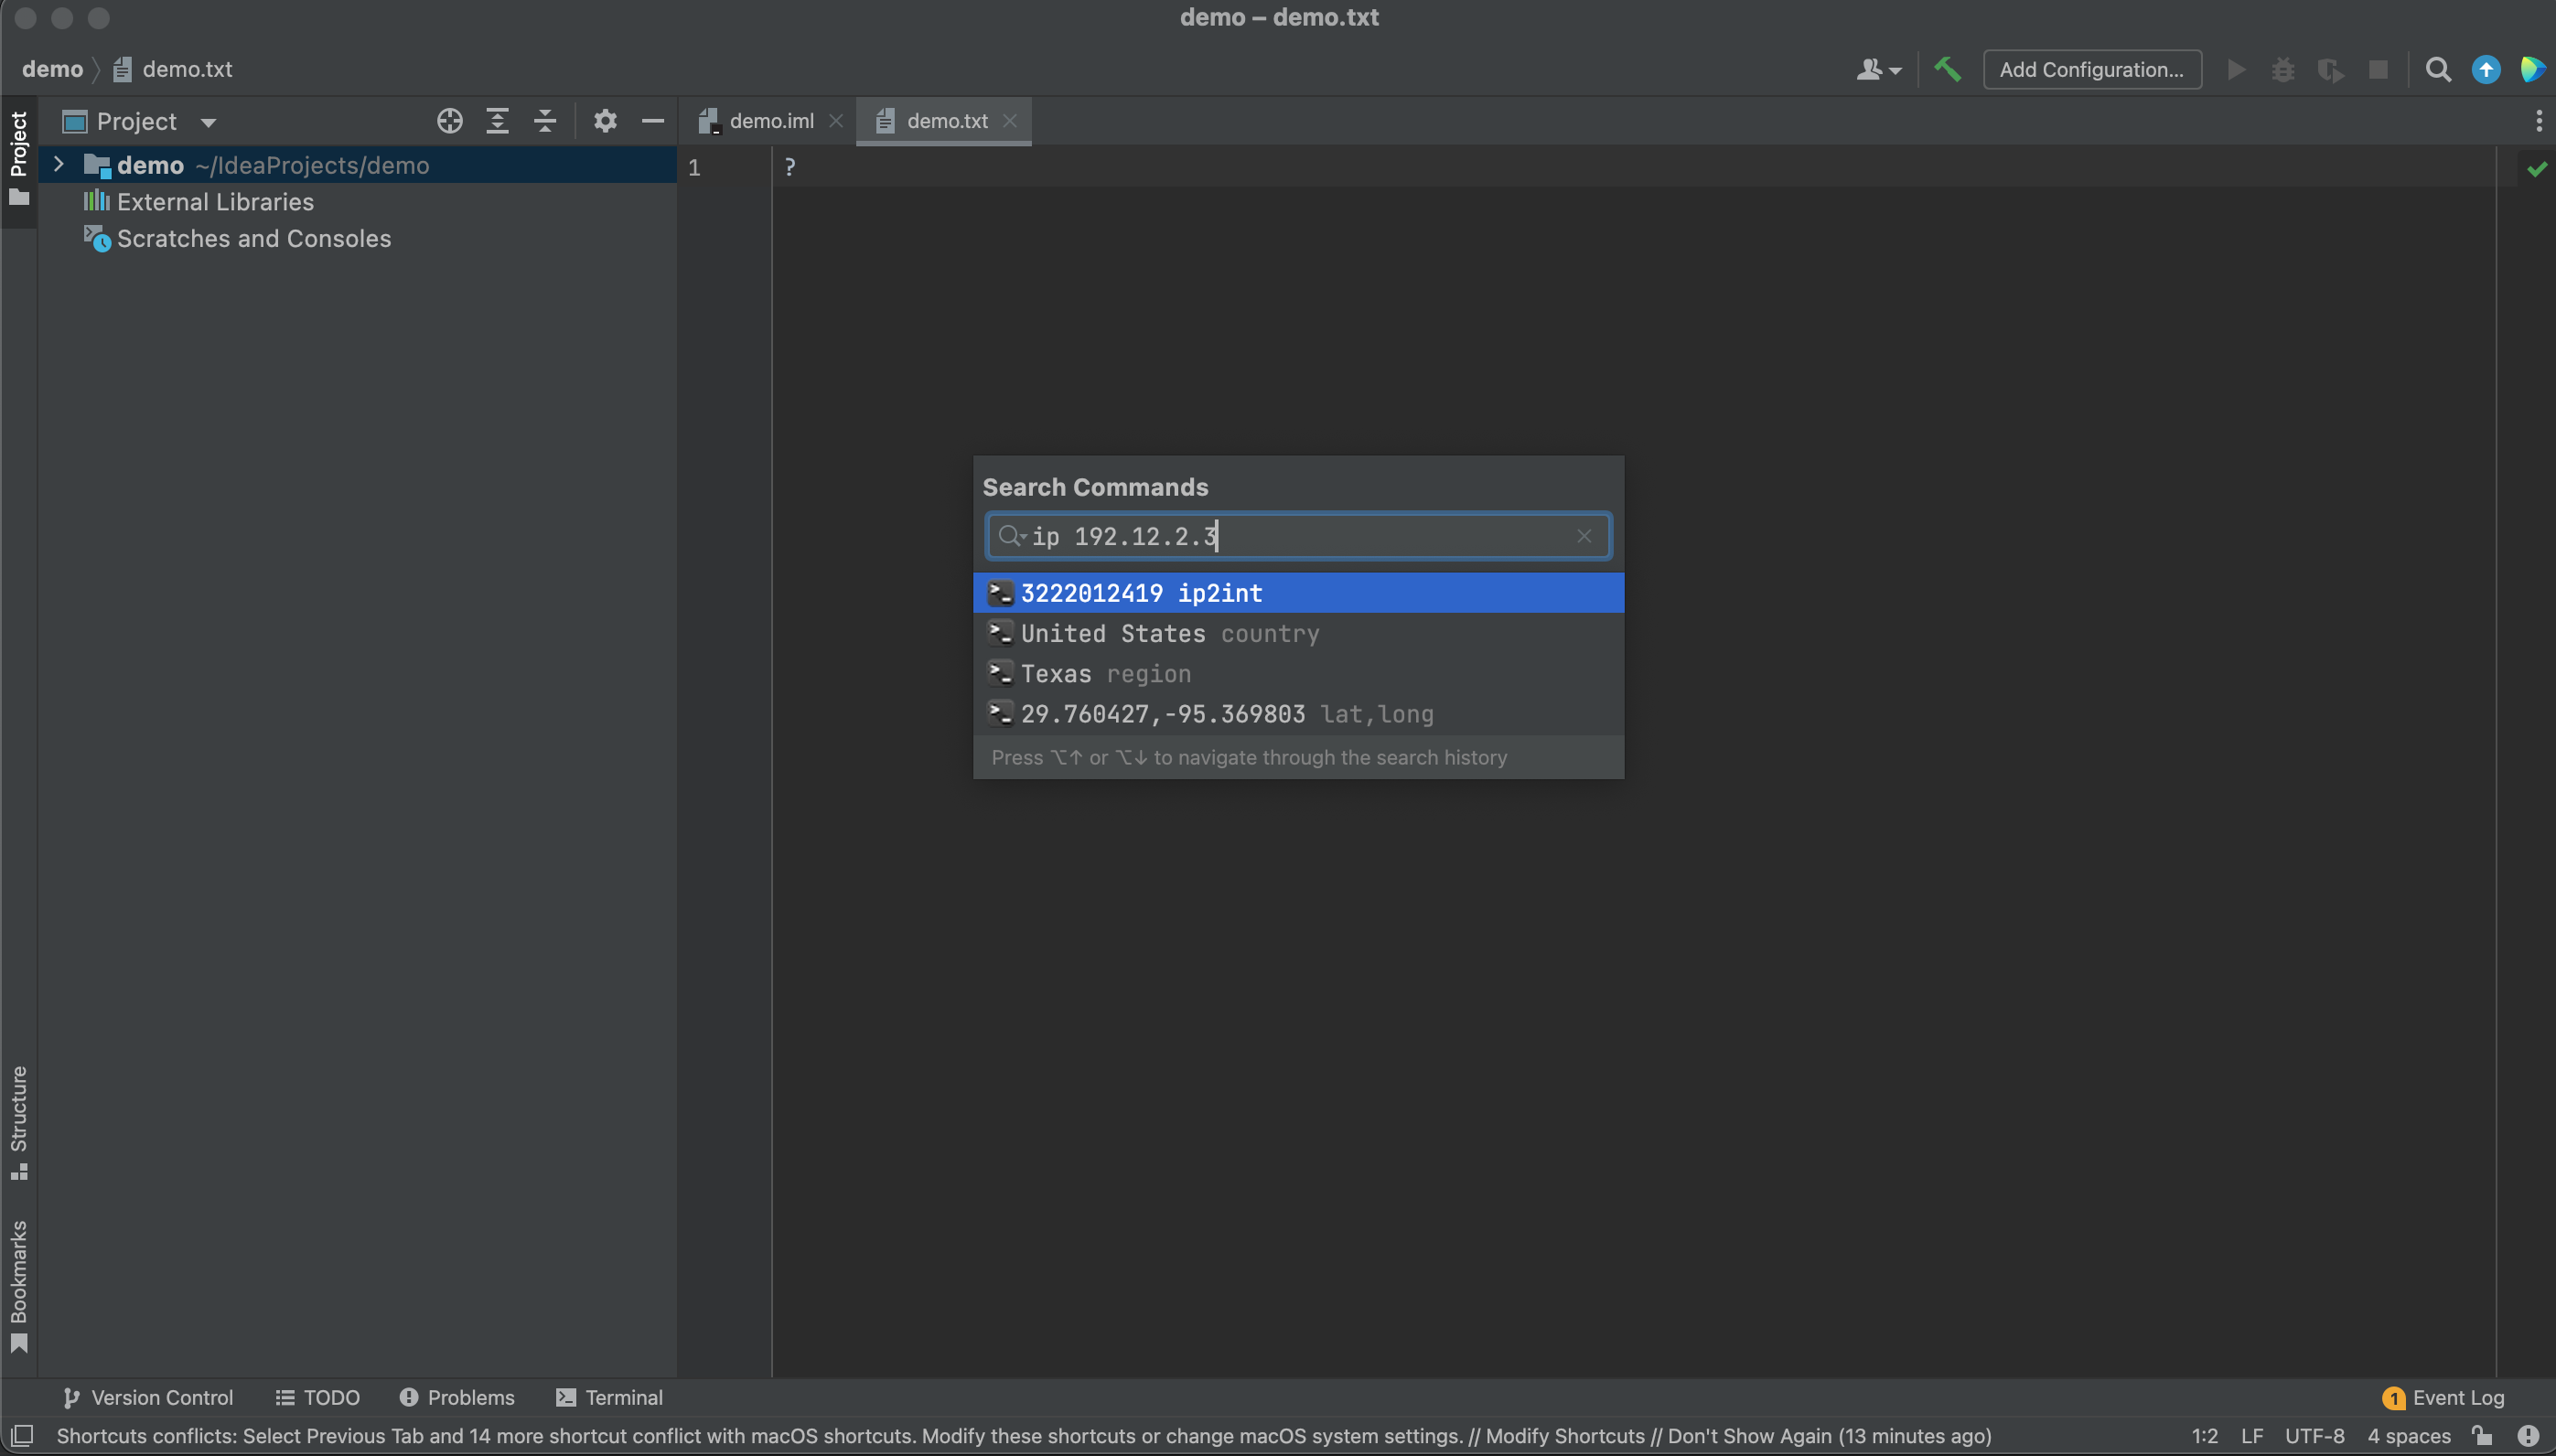The image size is (2556, 1456).
Task: Select the 29.760427,-95.369803 lat,long result
Action: pos(1298,714)
